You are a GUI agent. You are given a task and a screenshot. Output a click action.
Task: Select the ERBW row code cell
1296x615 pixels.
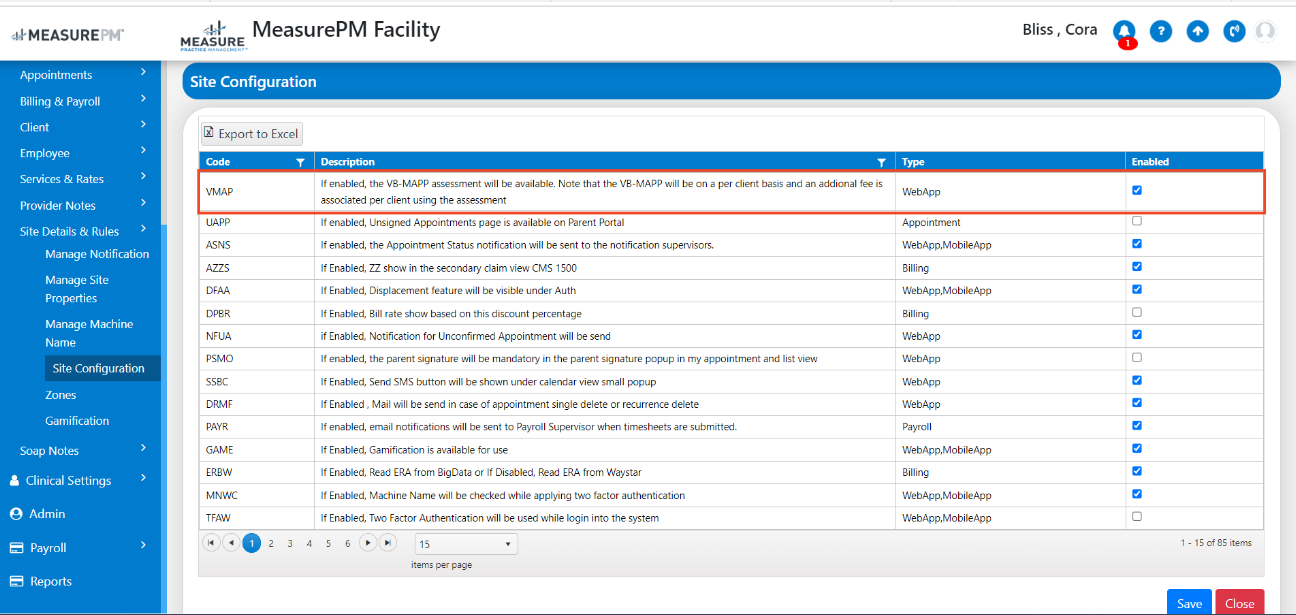(x=257, y=472)
